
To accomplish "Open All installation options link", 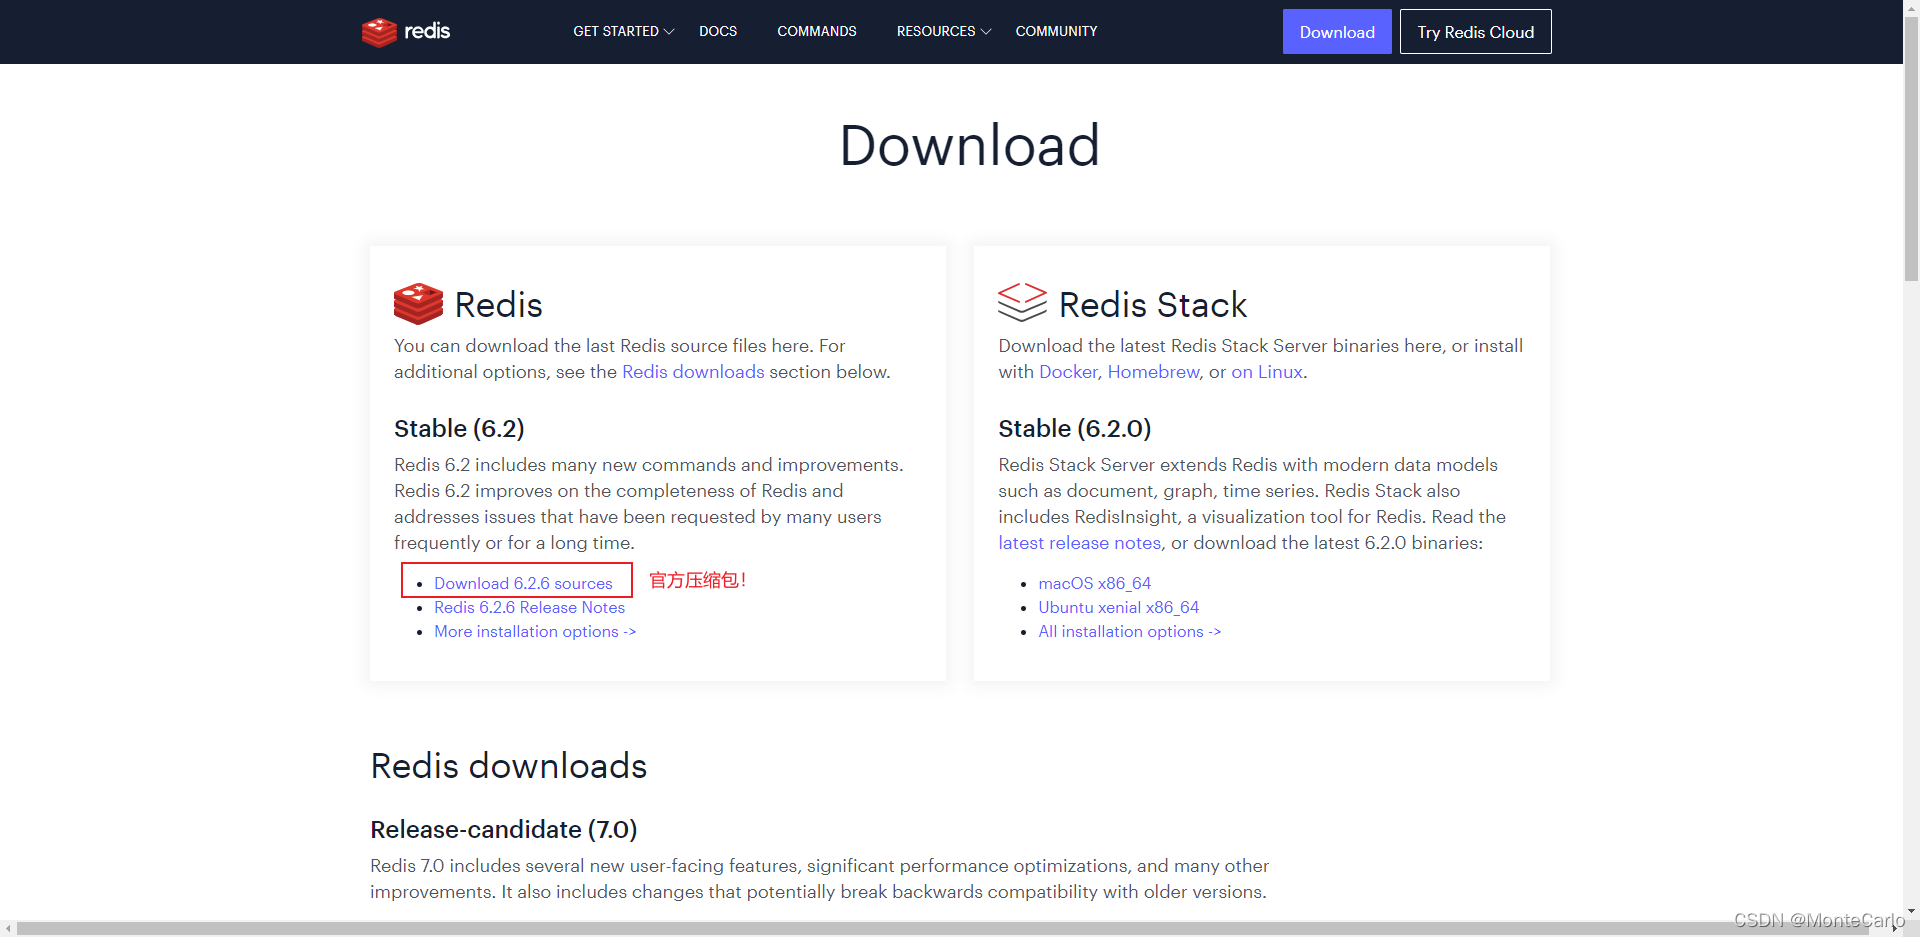I will tap(1129, 631).
